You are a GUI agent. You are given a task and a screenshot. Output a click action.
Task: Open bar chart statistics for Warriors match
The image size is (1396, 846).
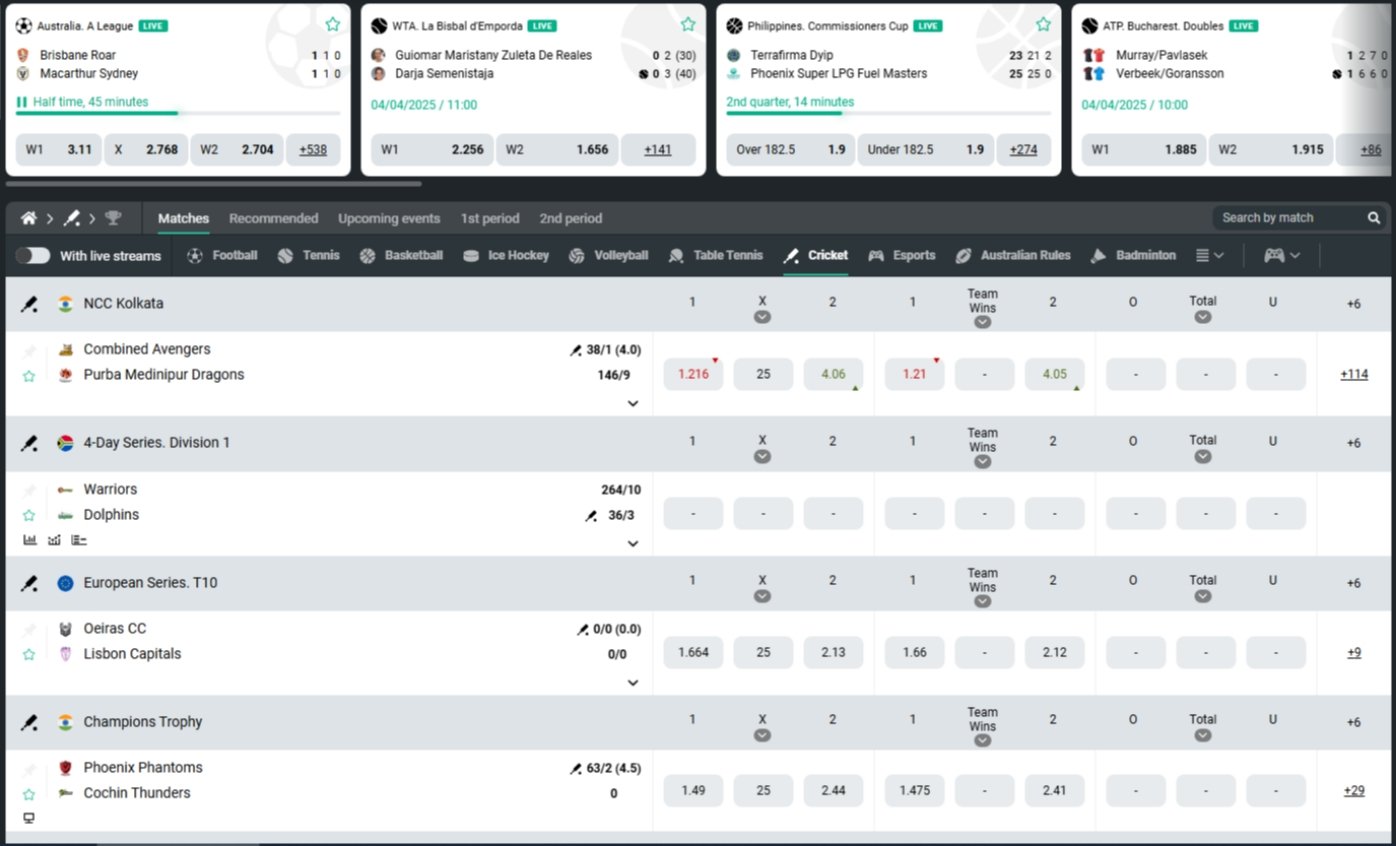point(30,540)
